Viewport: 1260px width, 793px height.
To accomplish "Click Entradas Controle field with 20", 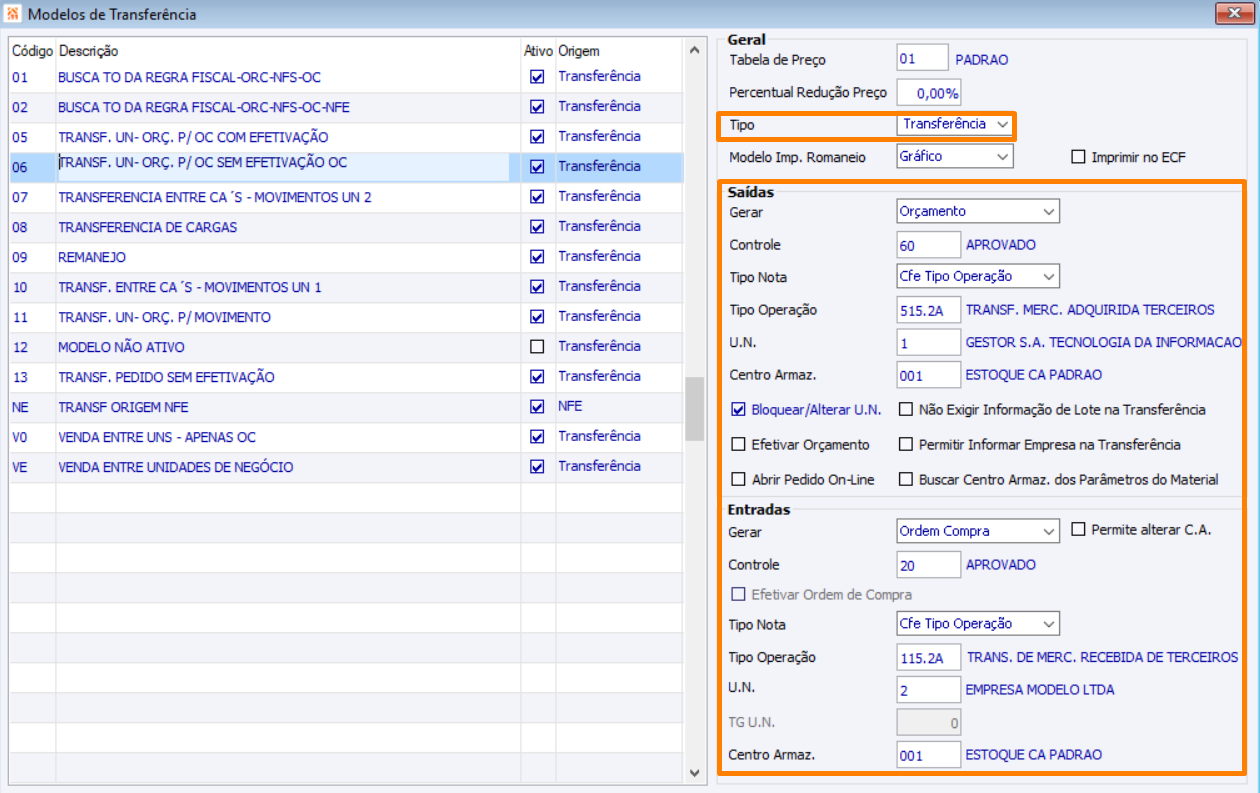I will pos(928,564).
